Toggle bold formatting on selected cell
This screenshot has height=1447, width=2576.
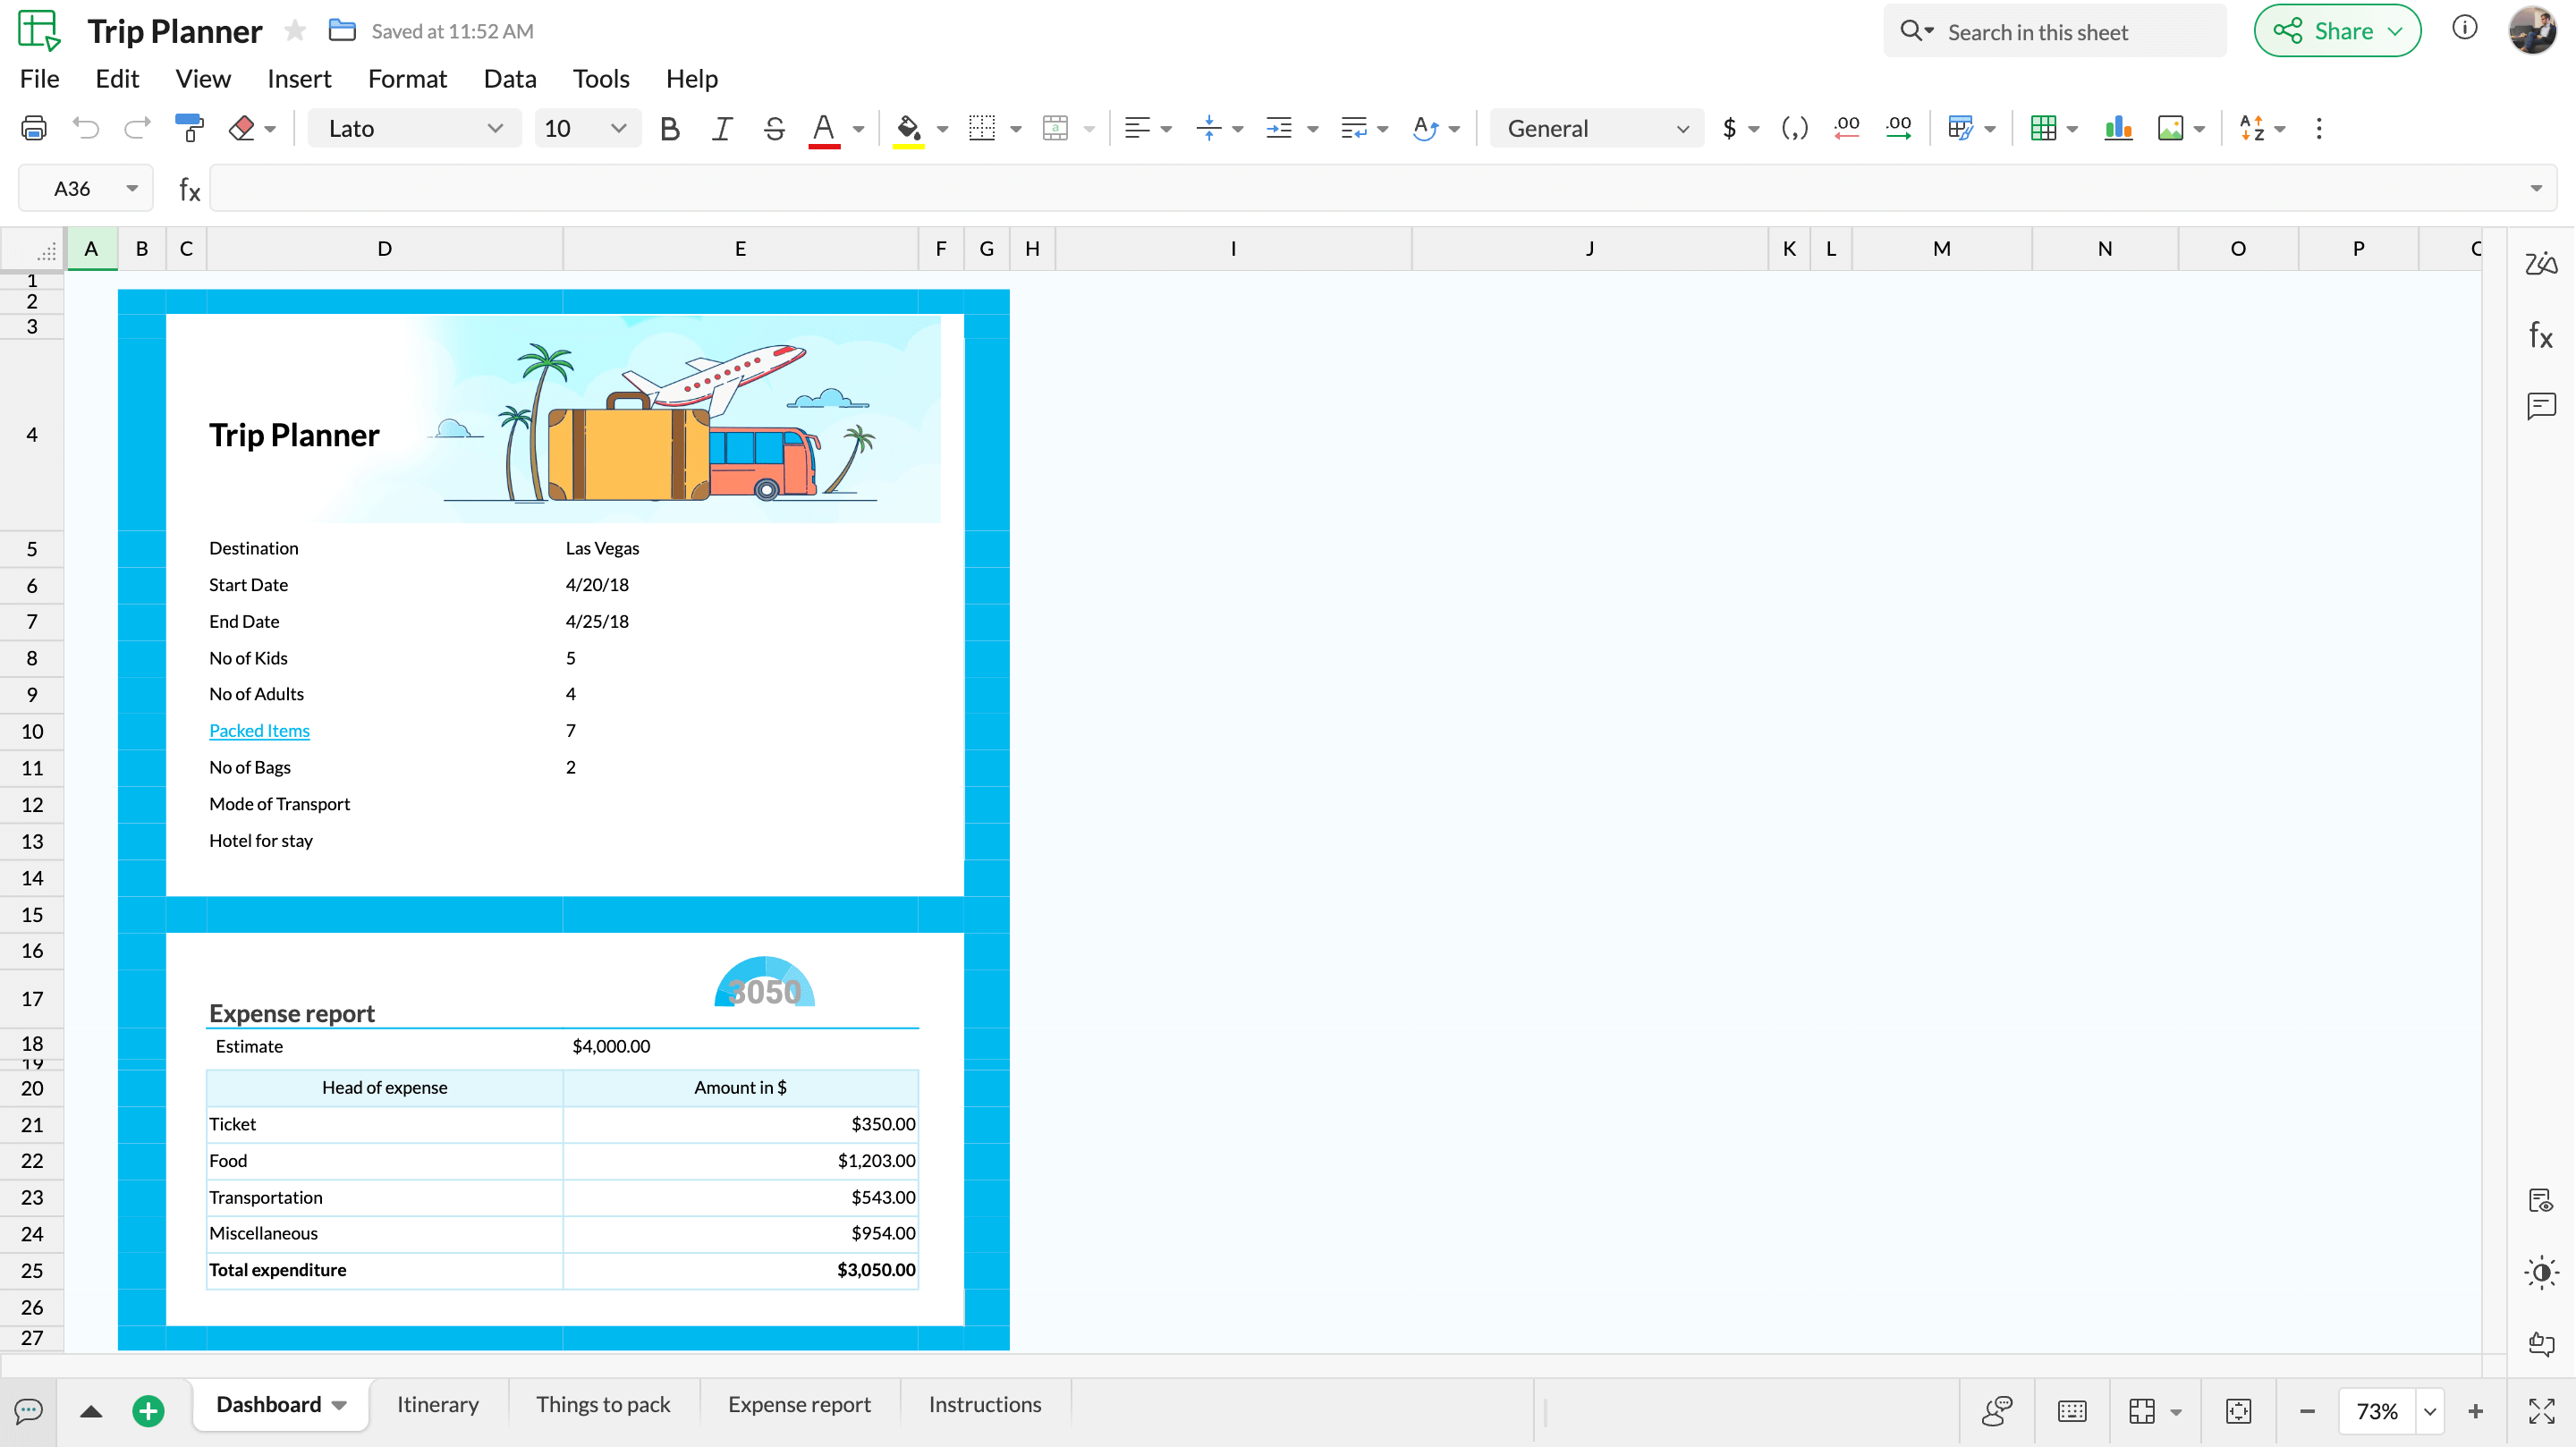point(669,128)
